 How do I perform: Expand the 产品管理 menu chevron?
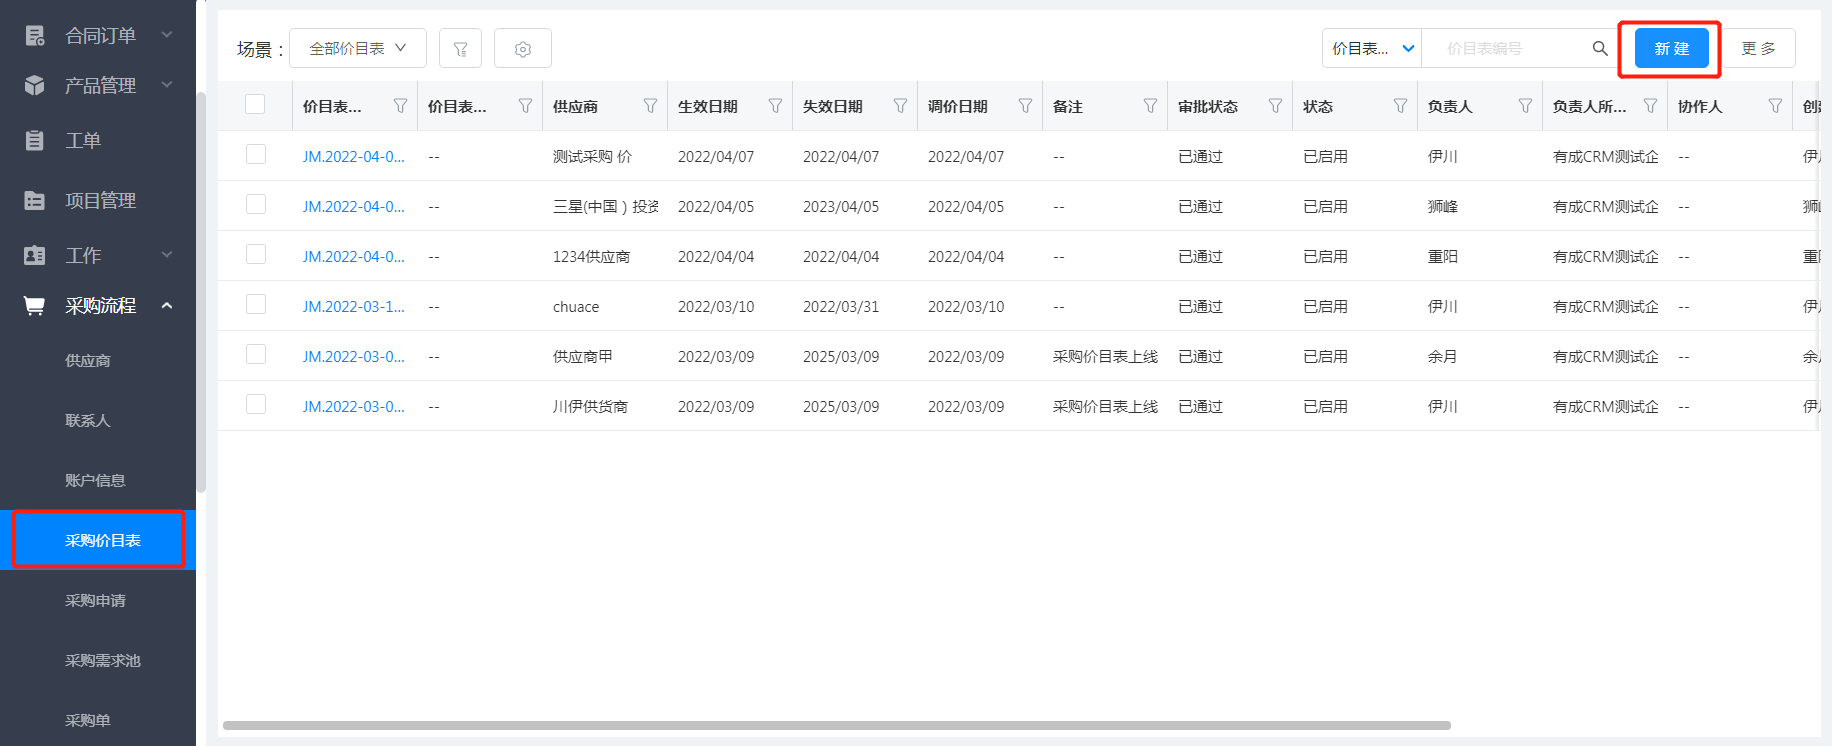pyautogui.click(x=167, y=85)
